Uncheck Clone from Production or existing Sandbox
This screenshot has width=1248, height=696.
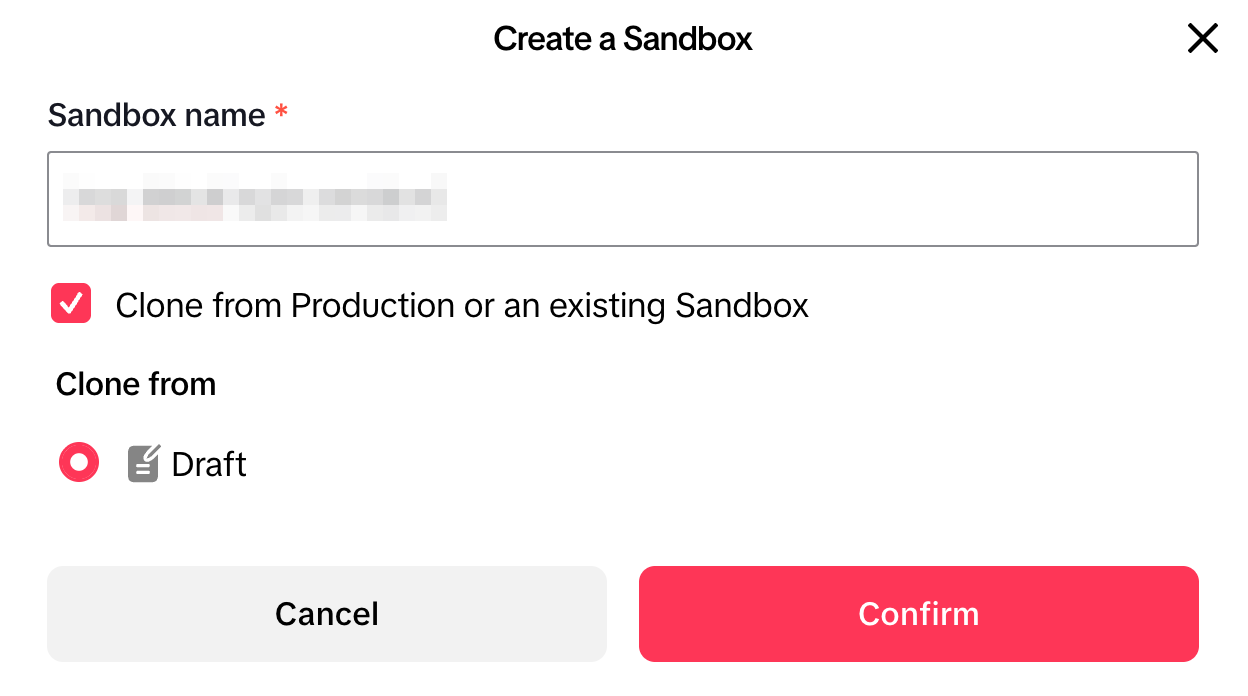click(x=70, y=304)
